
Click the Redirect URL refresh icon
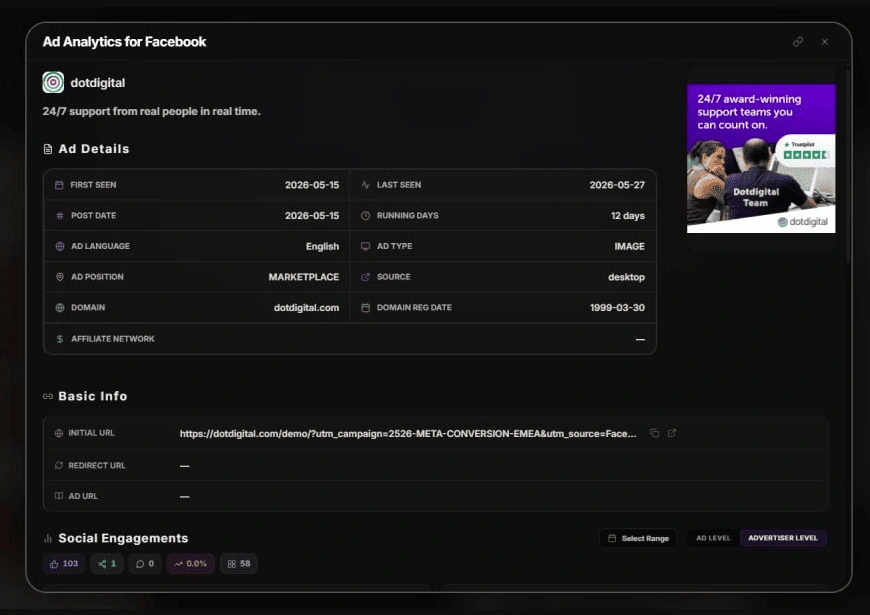(x=59, y=465)
